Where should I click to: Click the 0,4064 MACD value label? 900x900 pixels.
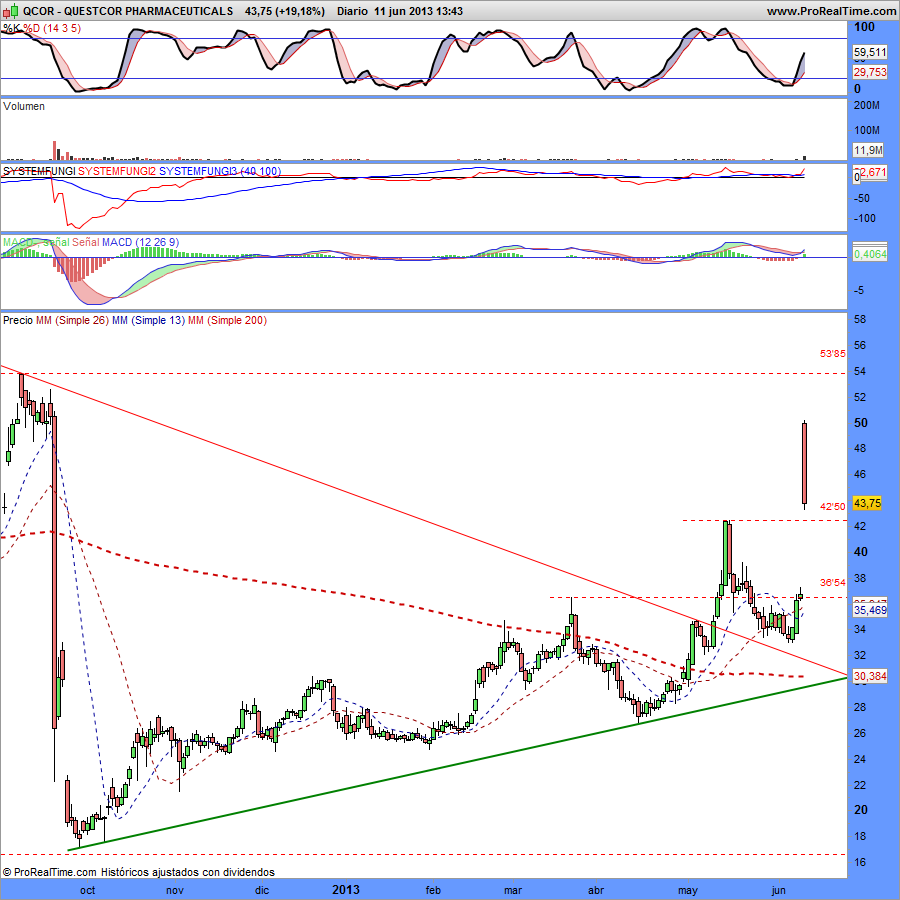pyautogui.click(x=870, y=254)
